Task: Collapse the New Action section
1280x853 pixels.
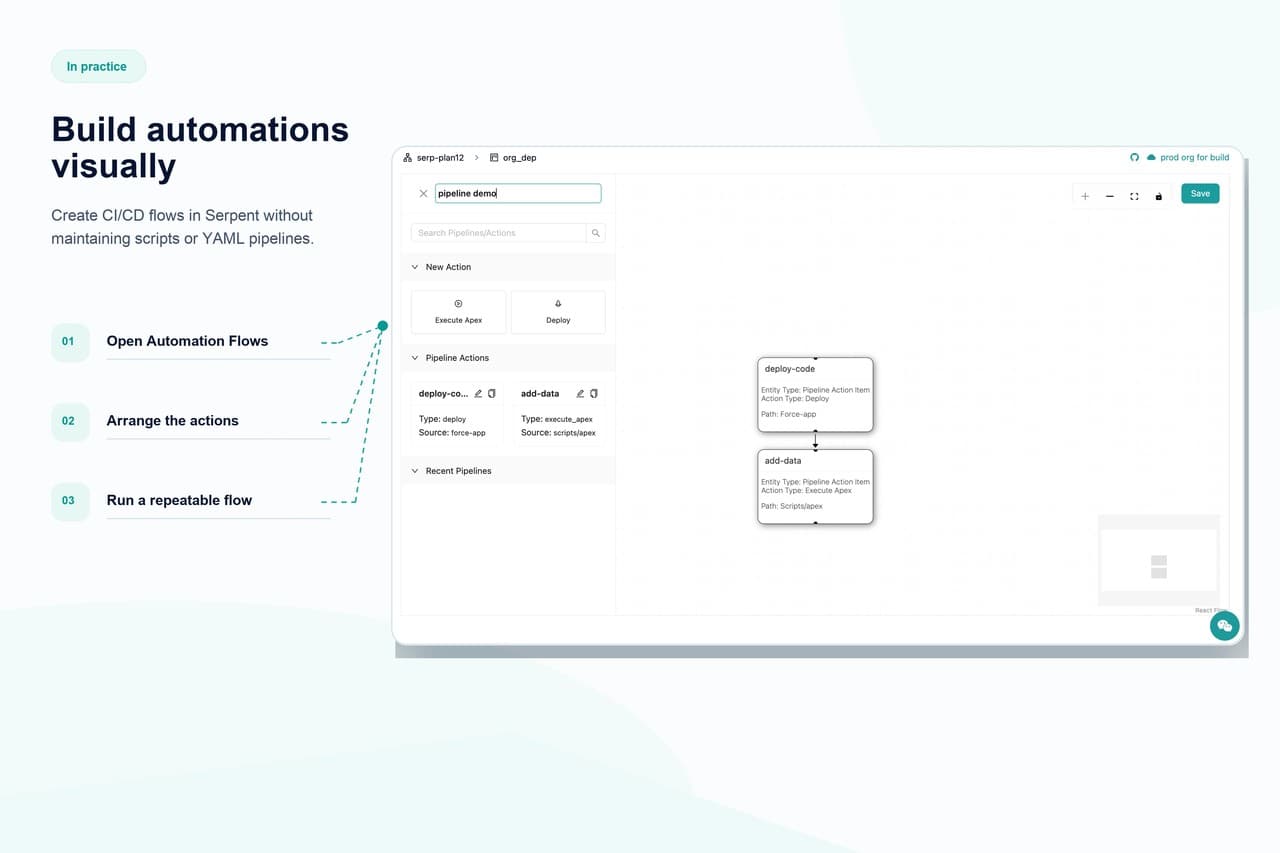Action: click(x=415, y=267)
